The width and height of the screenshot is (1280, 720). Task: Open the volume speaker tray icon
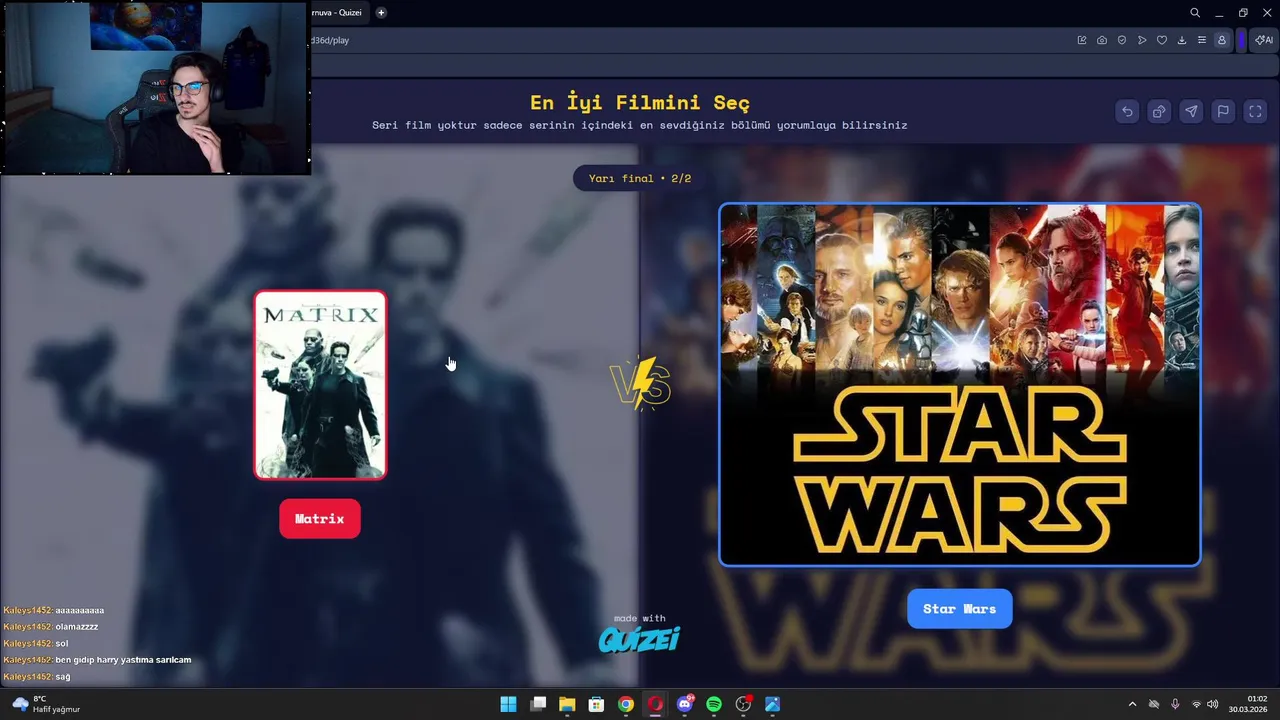click(1213, 704)
